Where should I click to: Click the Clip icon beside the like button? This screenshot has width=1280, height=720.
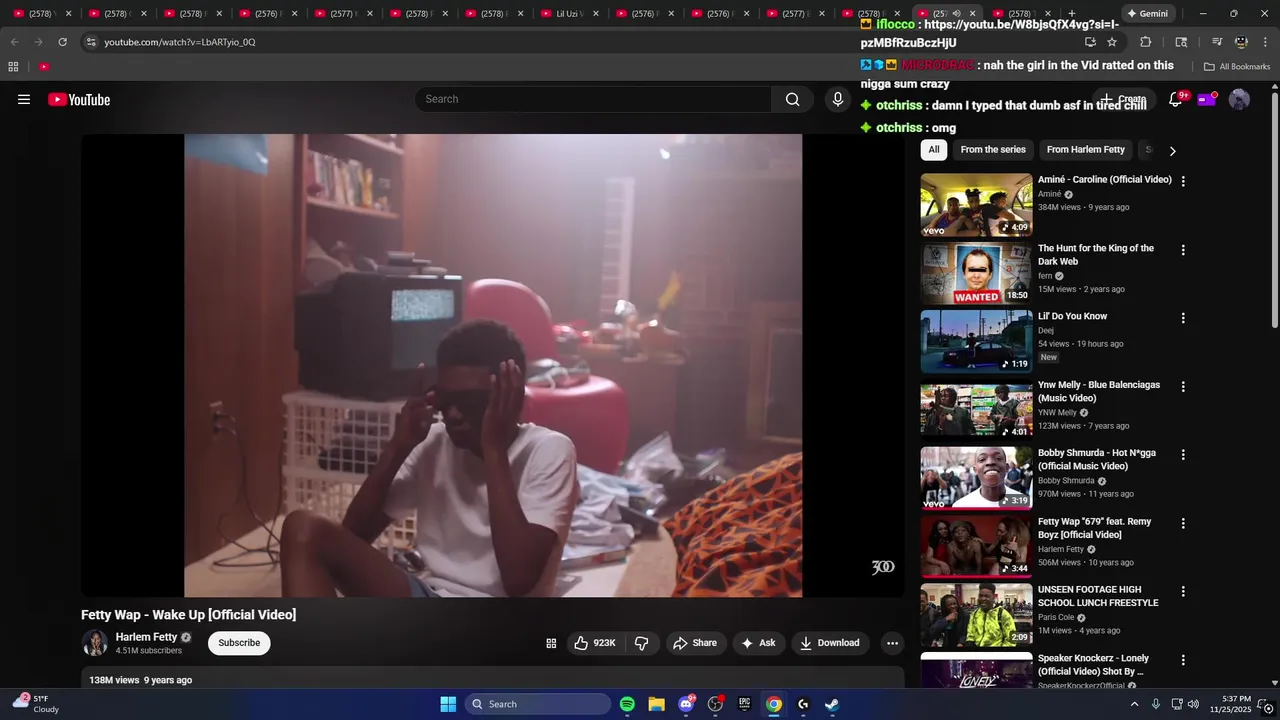point(551,643)
